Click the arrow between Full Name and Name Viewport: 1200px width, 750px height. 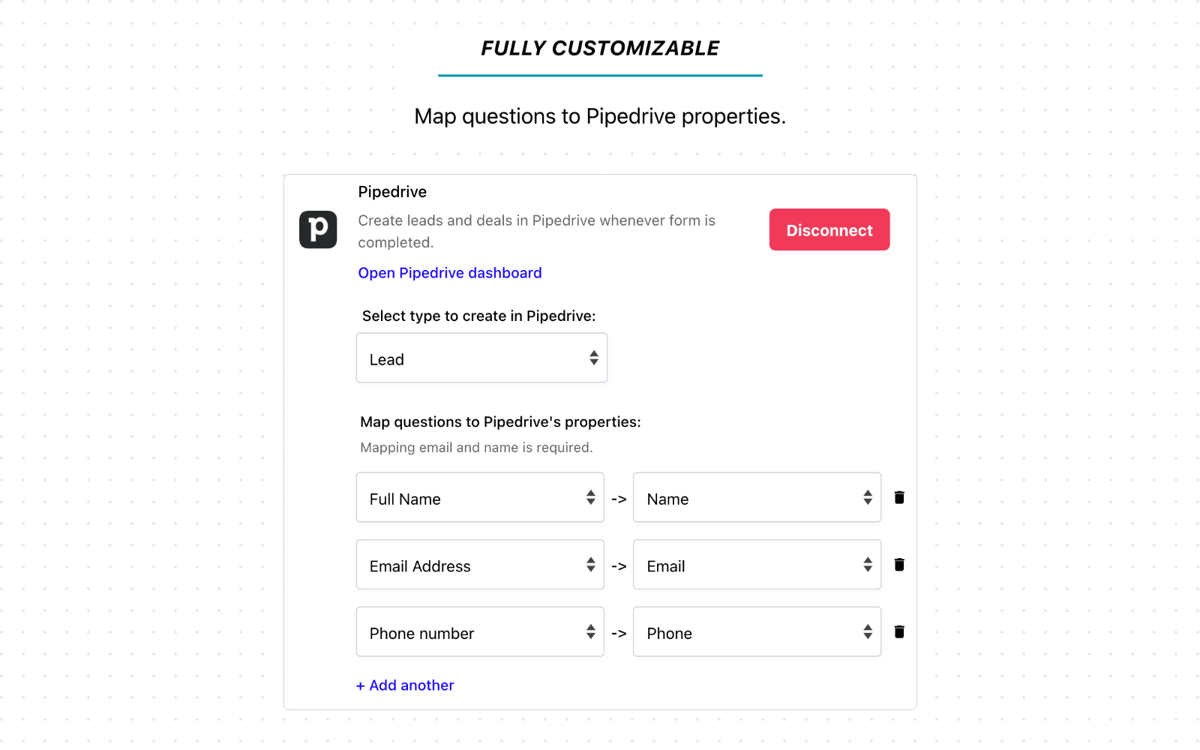618,497
